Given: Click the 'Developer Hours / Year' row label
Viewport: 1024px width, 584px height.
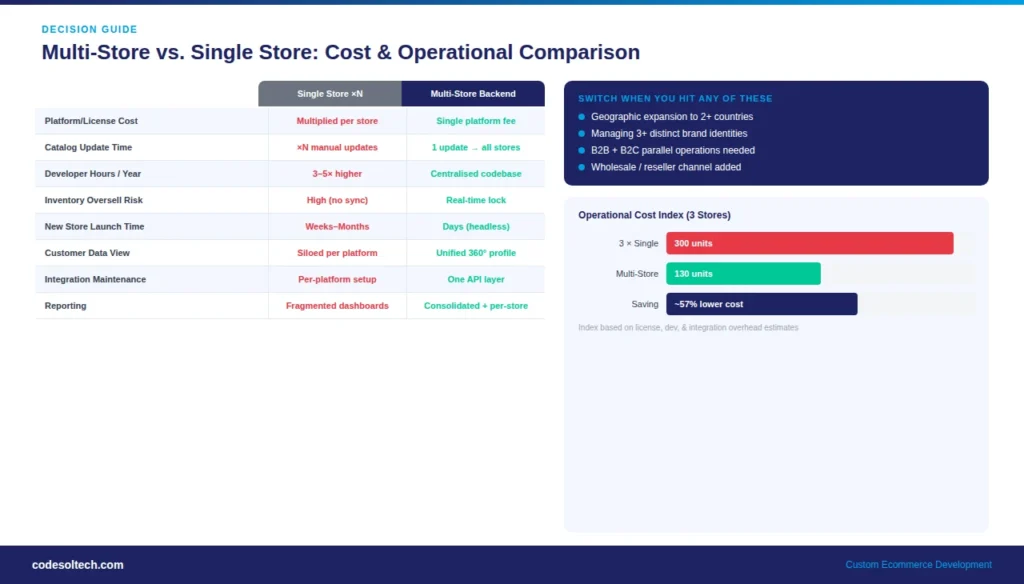Looking at the screenshot, I should pyautogui.click(x=93, y=174).
